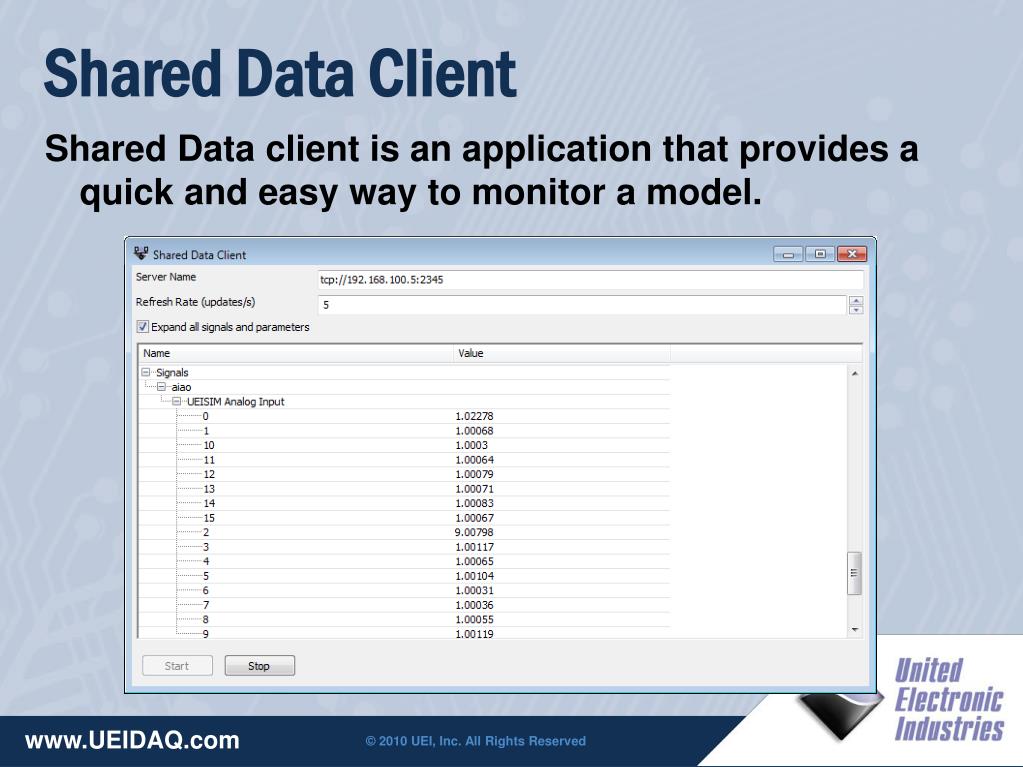1023x767 pixels.
Task: Select the Signals tree item
Action: [172, 372]
